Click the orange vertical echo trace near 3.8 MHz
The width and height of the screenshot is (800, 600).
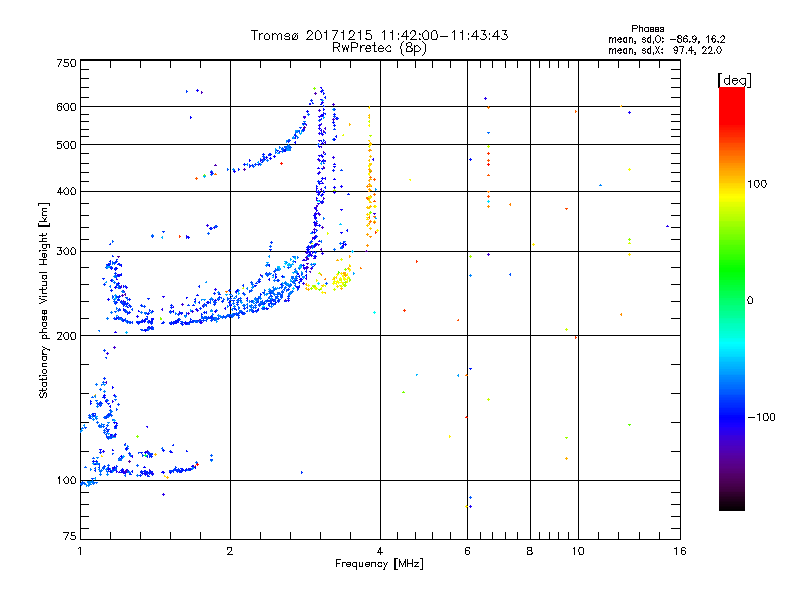371,179
